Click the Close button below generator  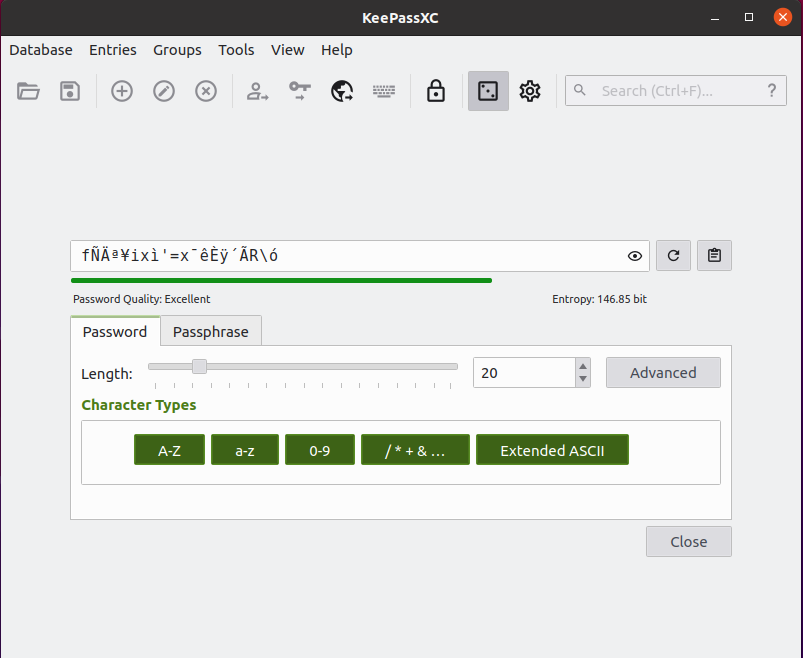(x=689, y=541)
